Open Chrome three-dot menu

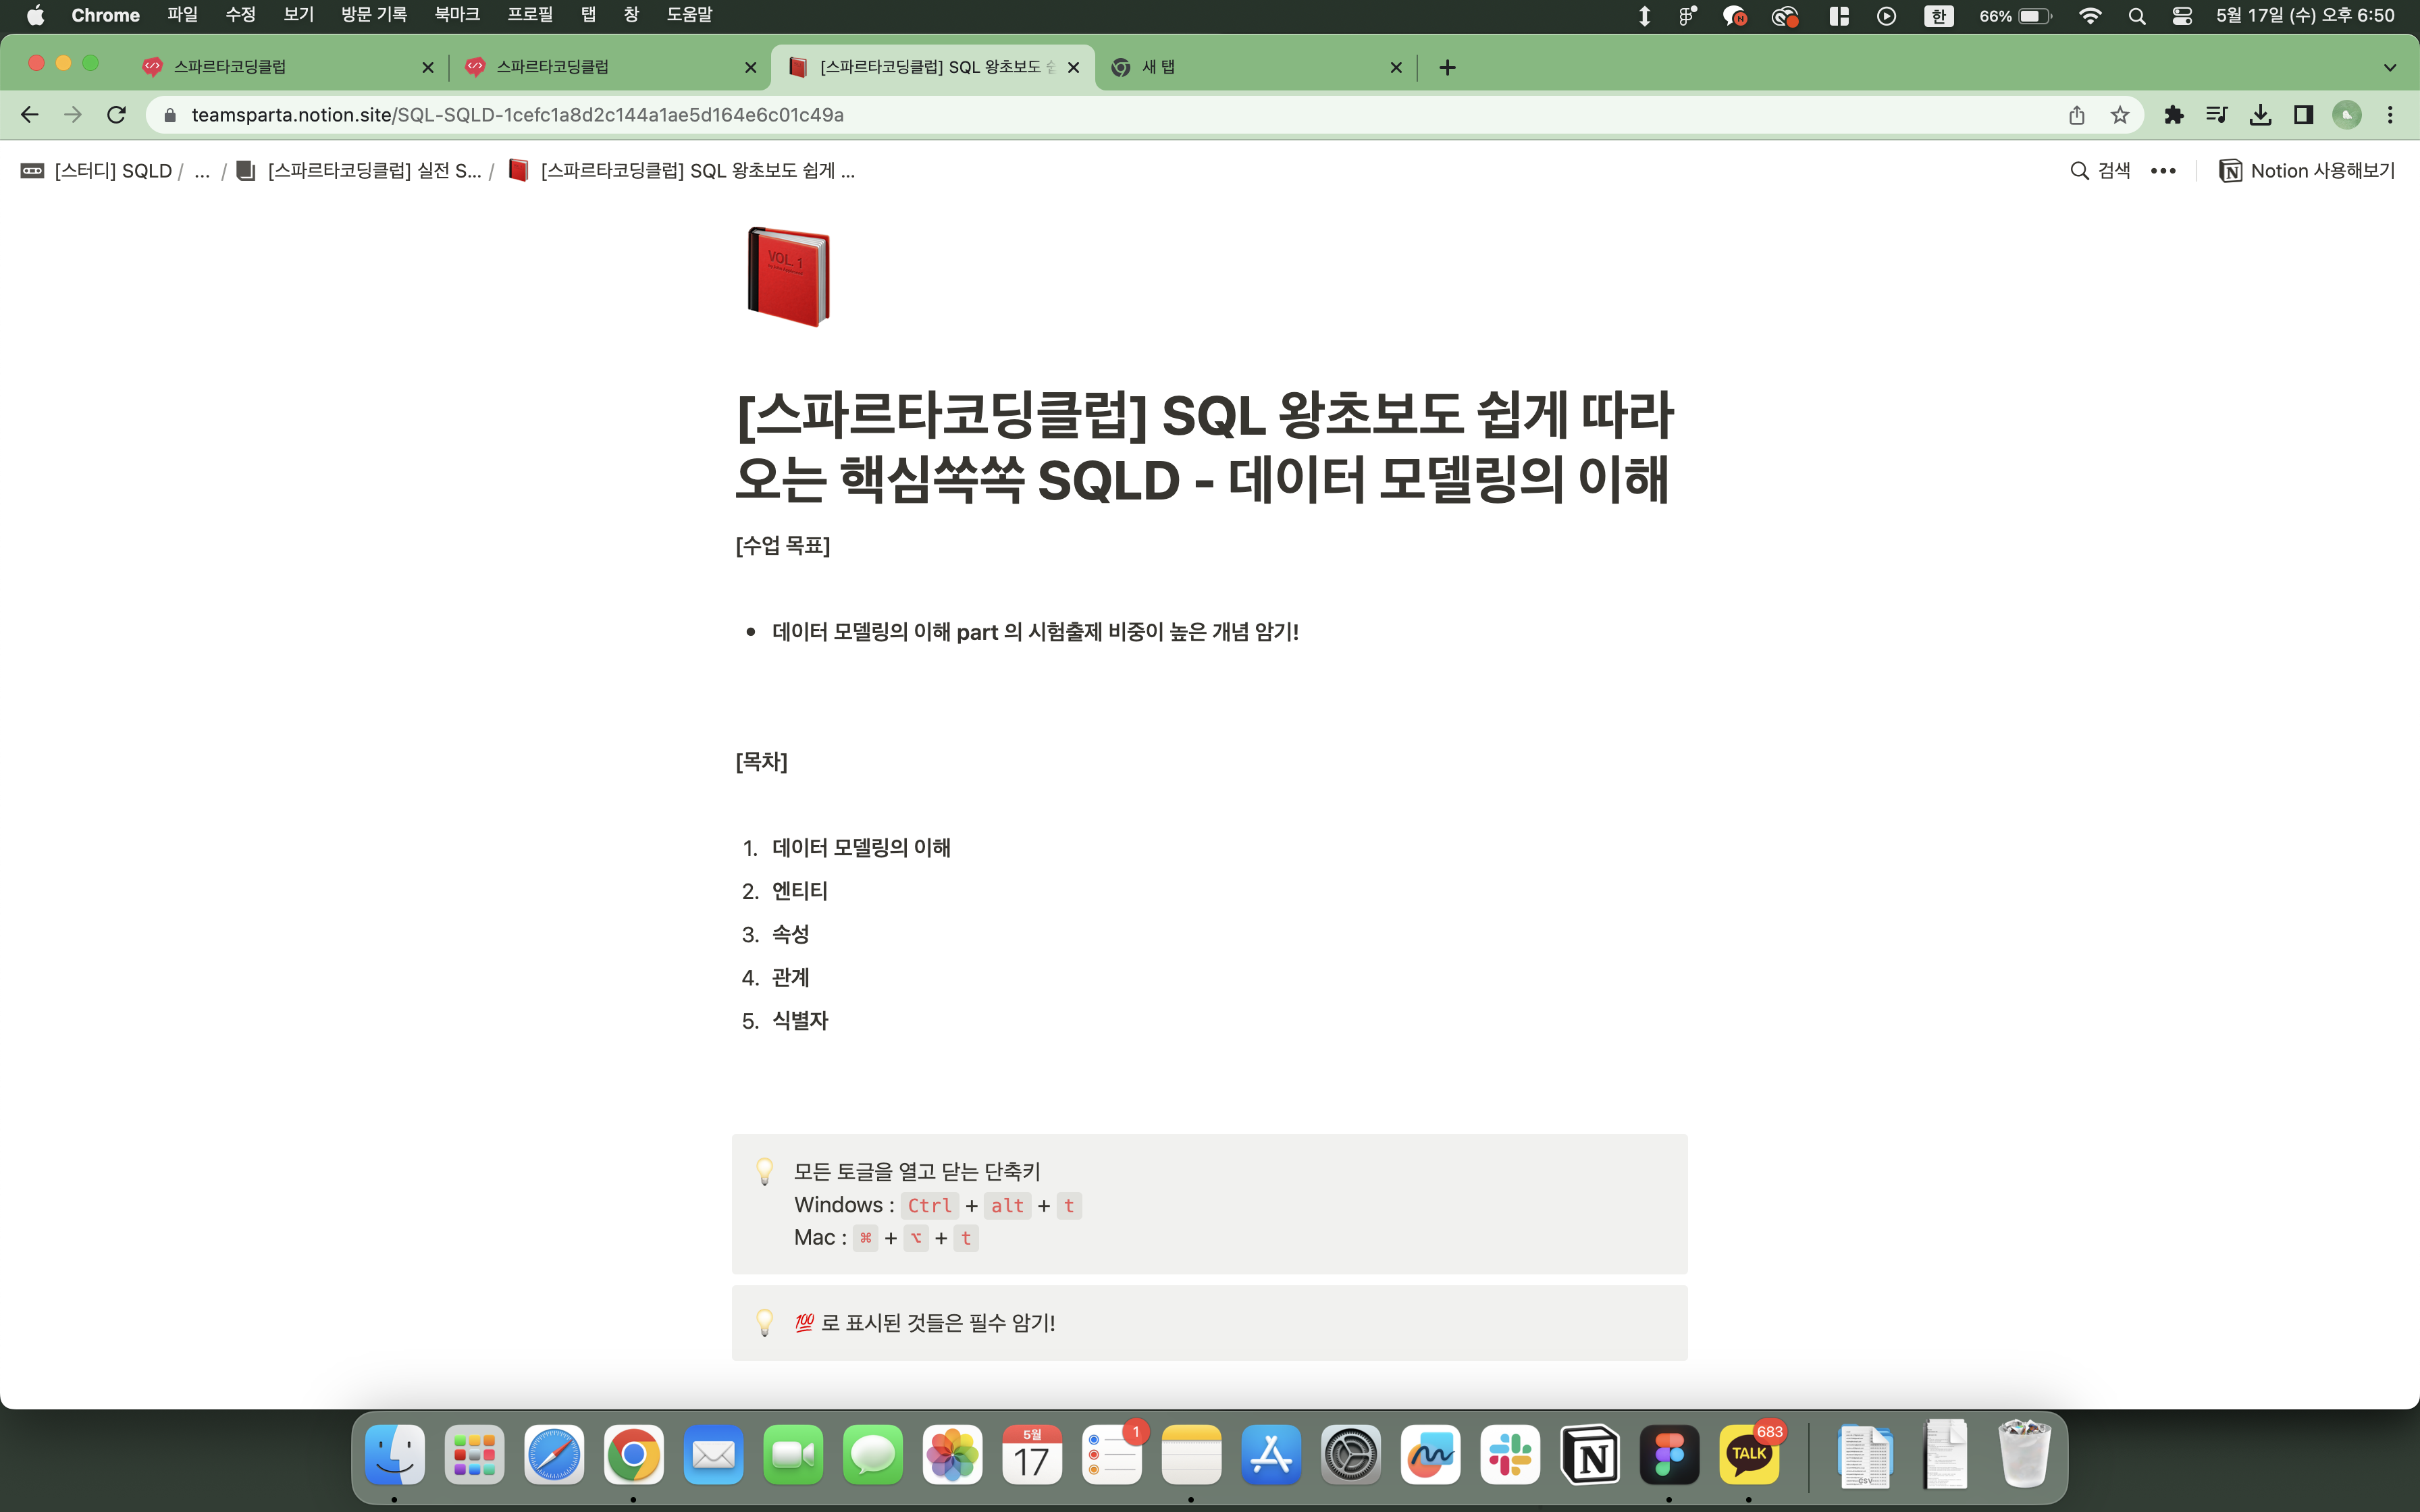pos(2390,115)
